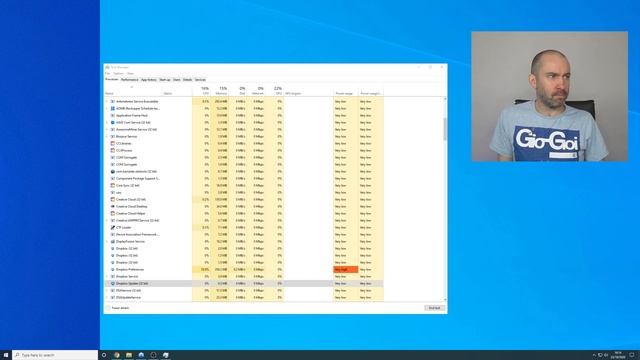The width and height of the screenshot is (640, 360).
Task: Sort processes by the Network column header
Action: (x=256, y=91)
